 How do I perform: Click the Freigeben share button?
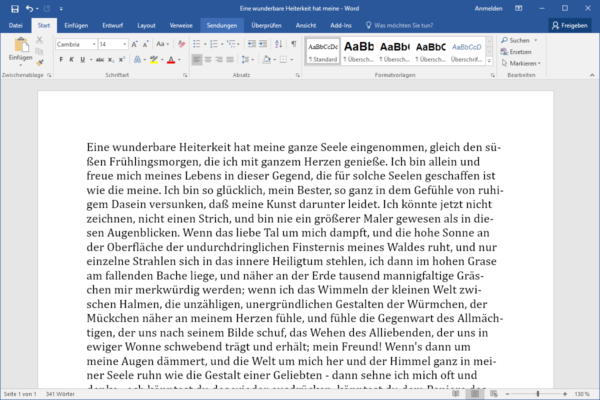570,26
